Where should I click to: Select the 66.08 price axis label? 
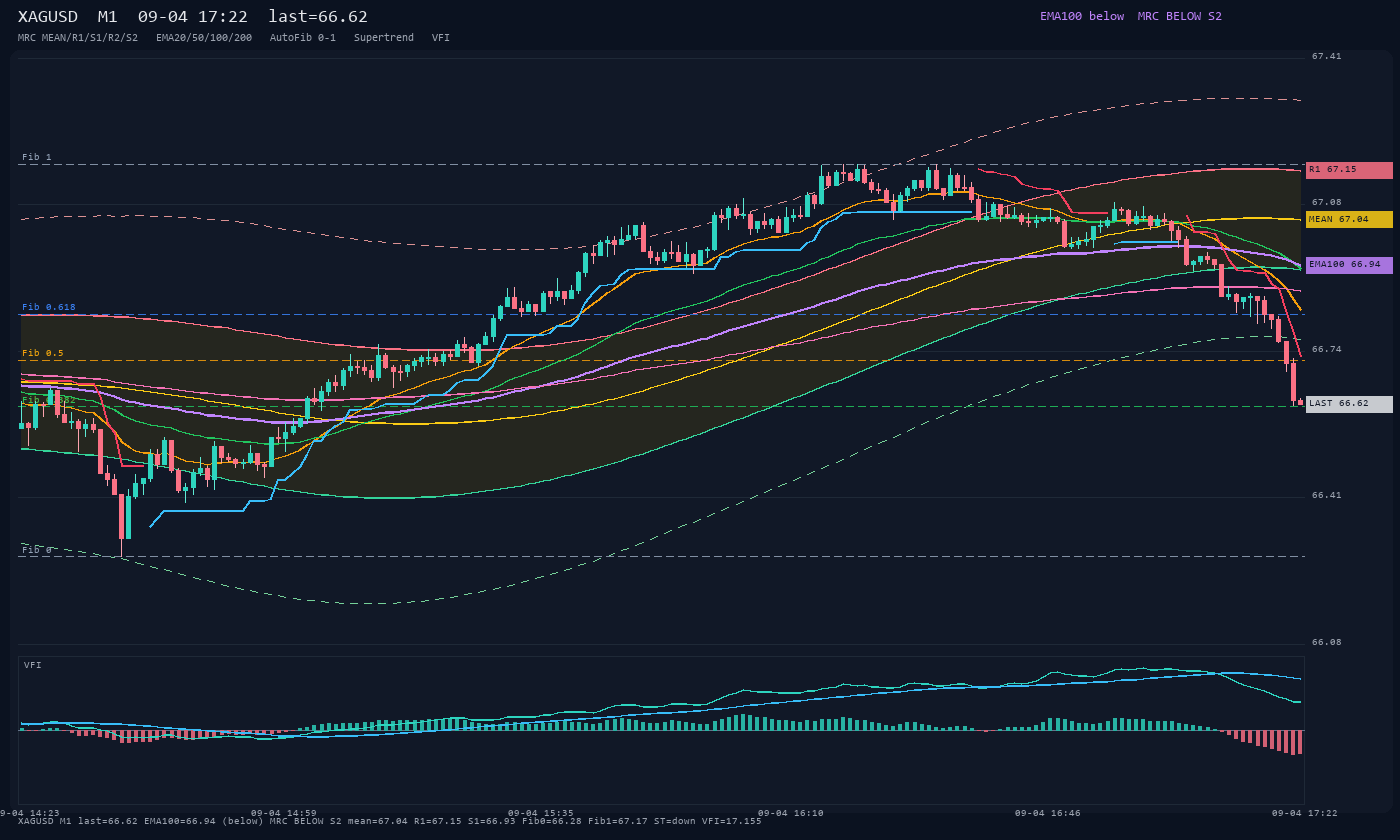point(1327,642)
